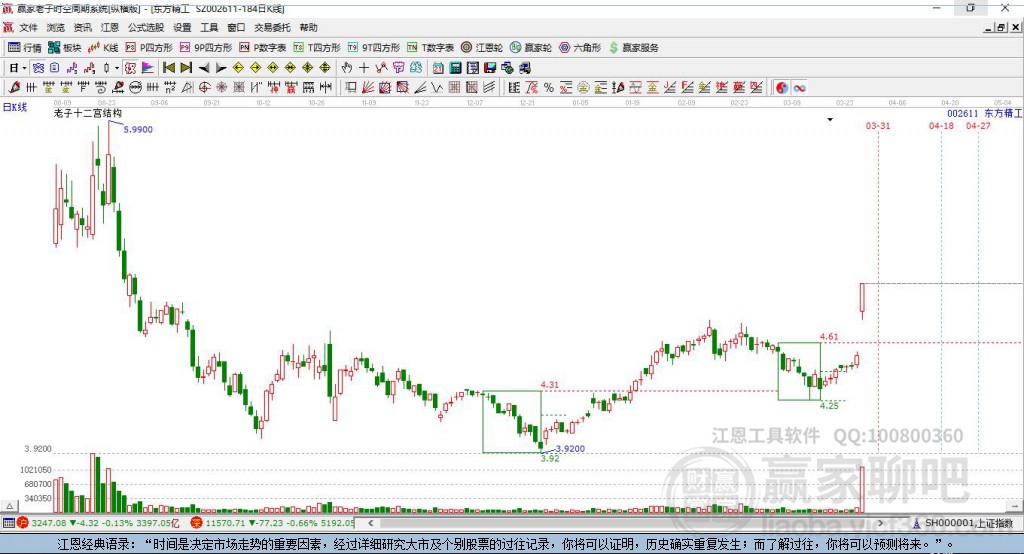Image resolution: width=1024 pixels, height=554 pixels.
Task: Open the 行情 quotes view
Action: click(25, 48)
